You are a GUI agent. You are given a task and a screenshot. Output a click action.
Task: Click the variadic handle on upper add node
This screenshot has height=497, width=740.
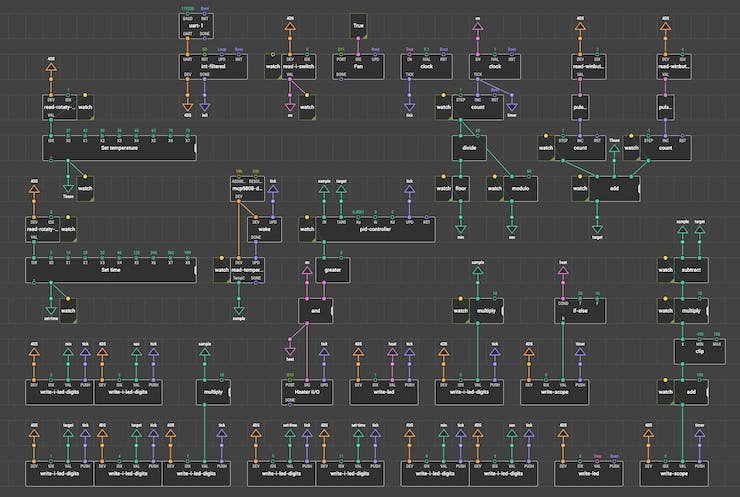tap(639, 188)
